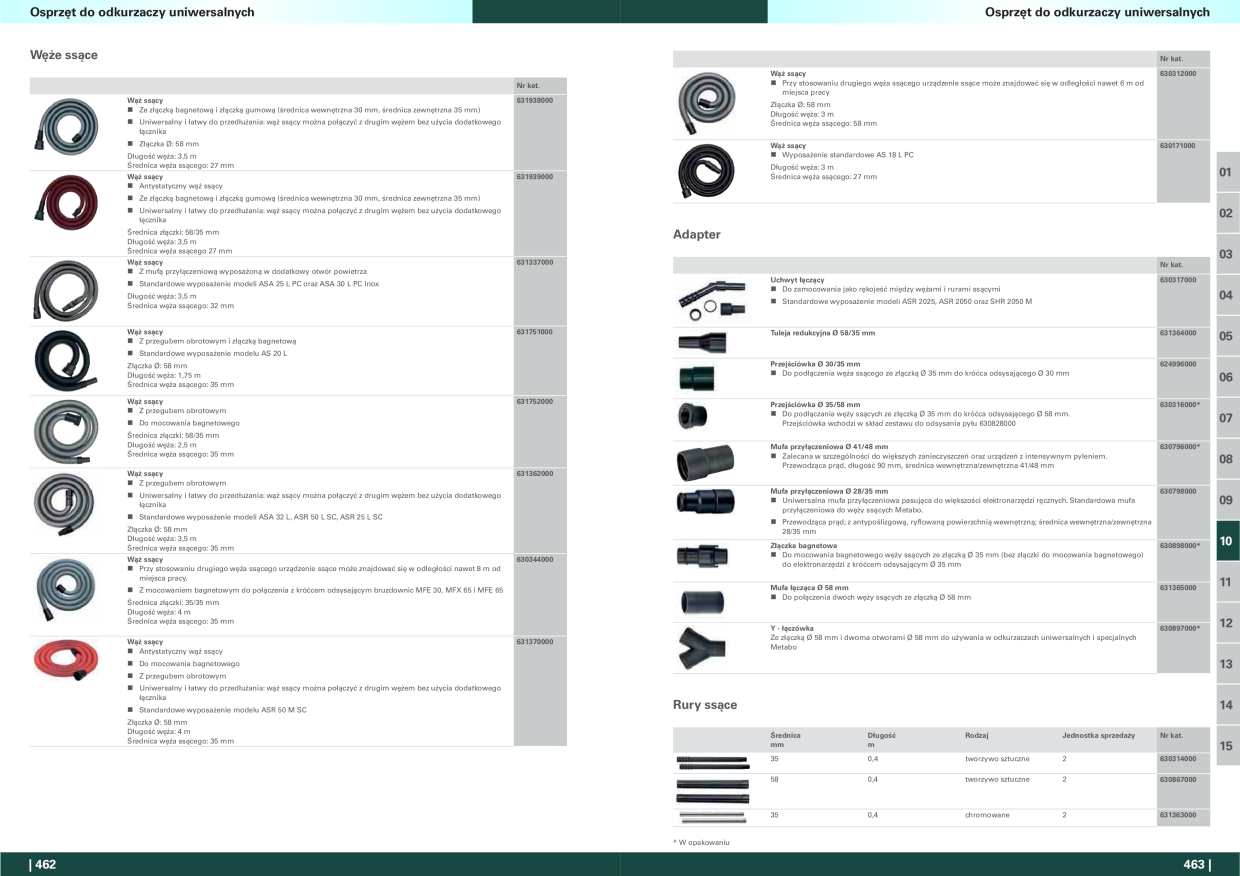This screenshot has width=1240, height=876.
Task: Click the Uchwyt łączący adapter image
Action: click(x=711, y=298)
